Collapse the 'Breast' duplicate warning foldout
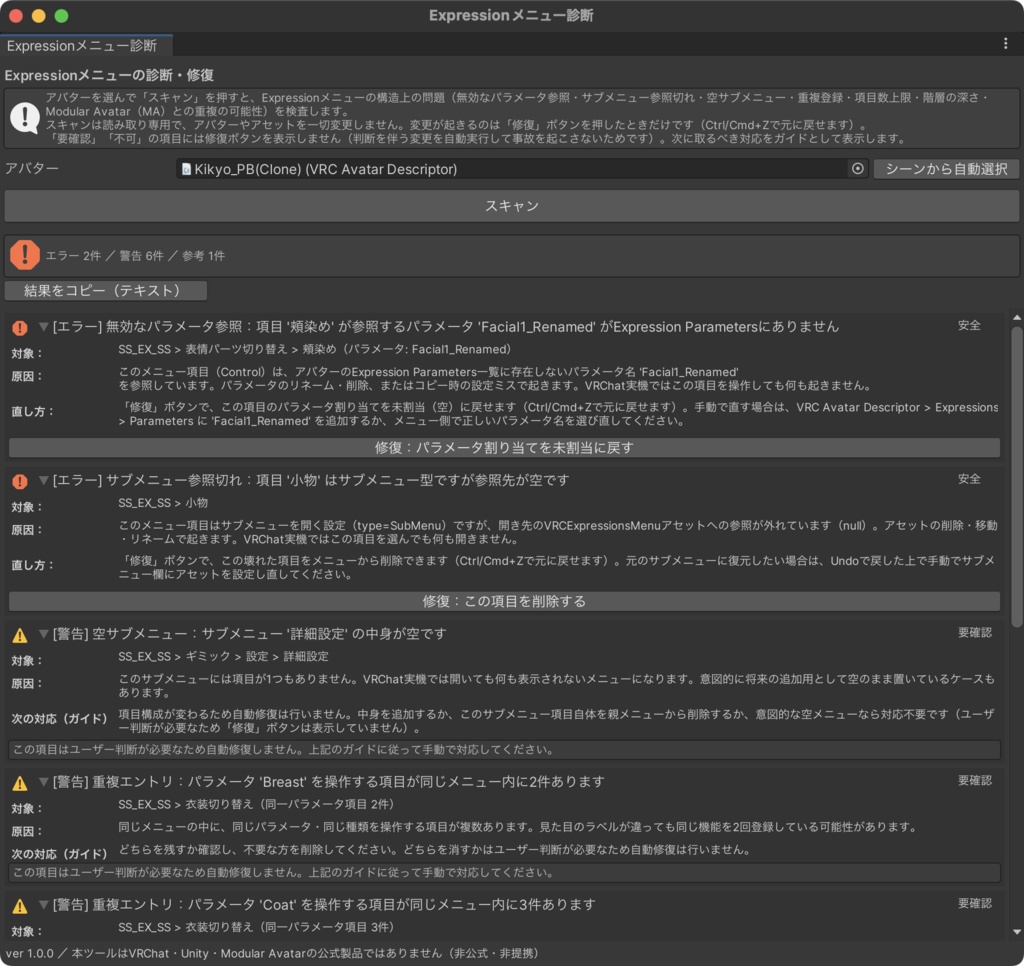1024x966 pixels. (44, 781)
